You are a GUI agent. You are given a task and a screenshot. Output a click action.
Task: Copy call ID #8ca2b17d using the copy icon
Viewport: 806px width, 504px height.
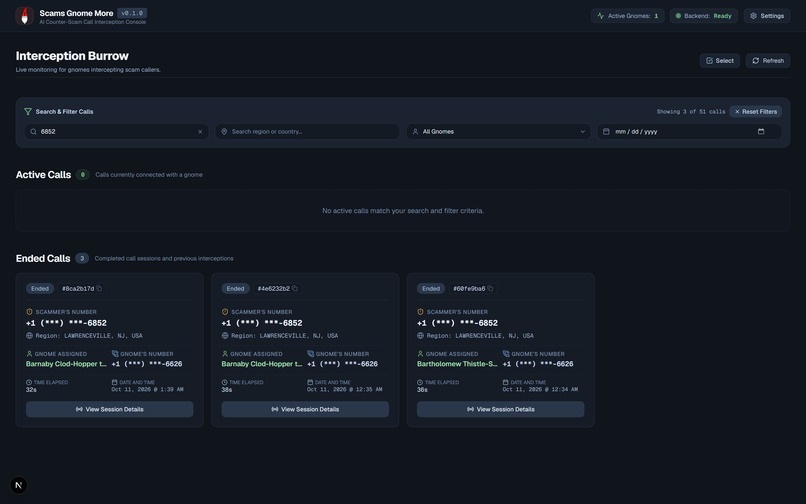click(99, 289)
